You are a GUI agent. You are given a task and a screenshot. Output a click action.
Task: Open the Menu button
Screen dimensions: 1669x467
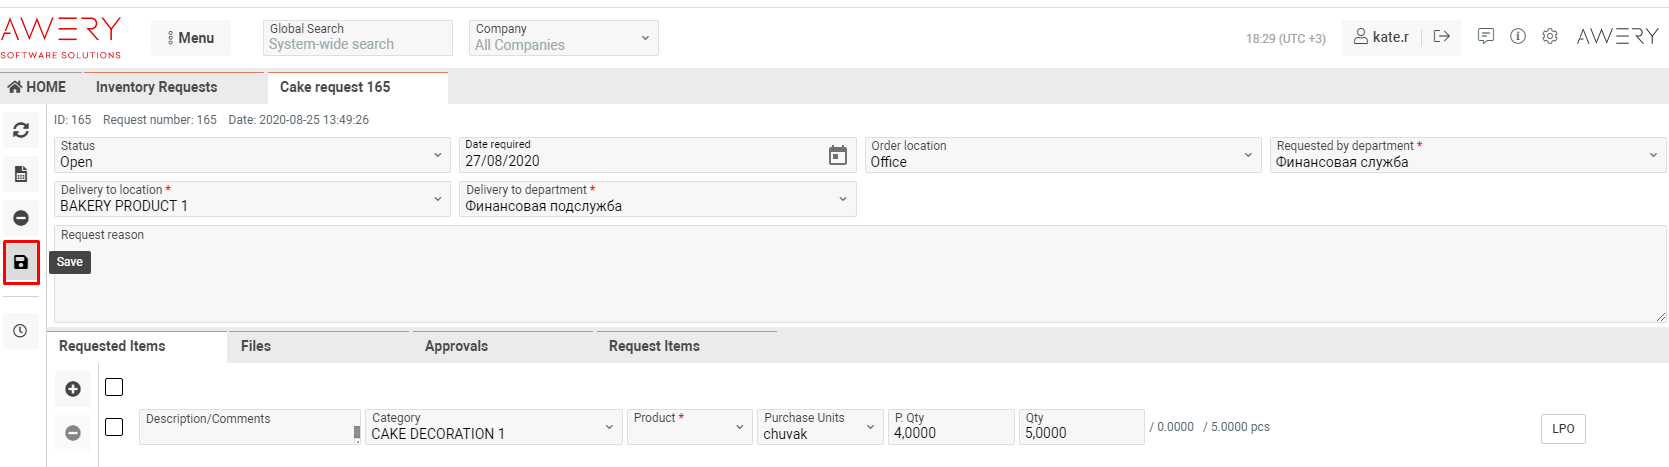coord(190,38)
